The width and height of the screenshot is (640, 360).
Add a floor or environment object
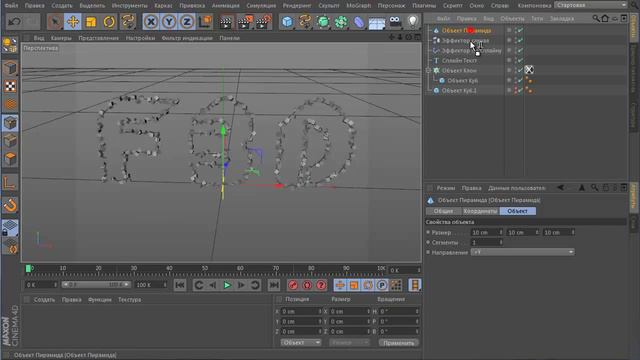(376, 21)
